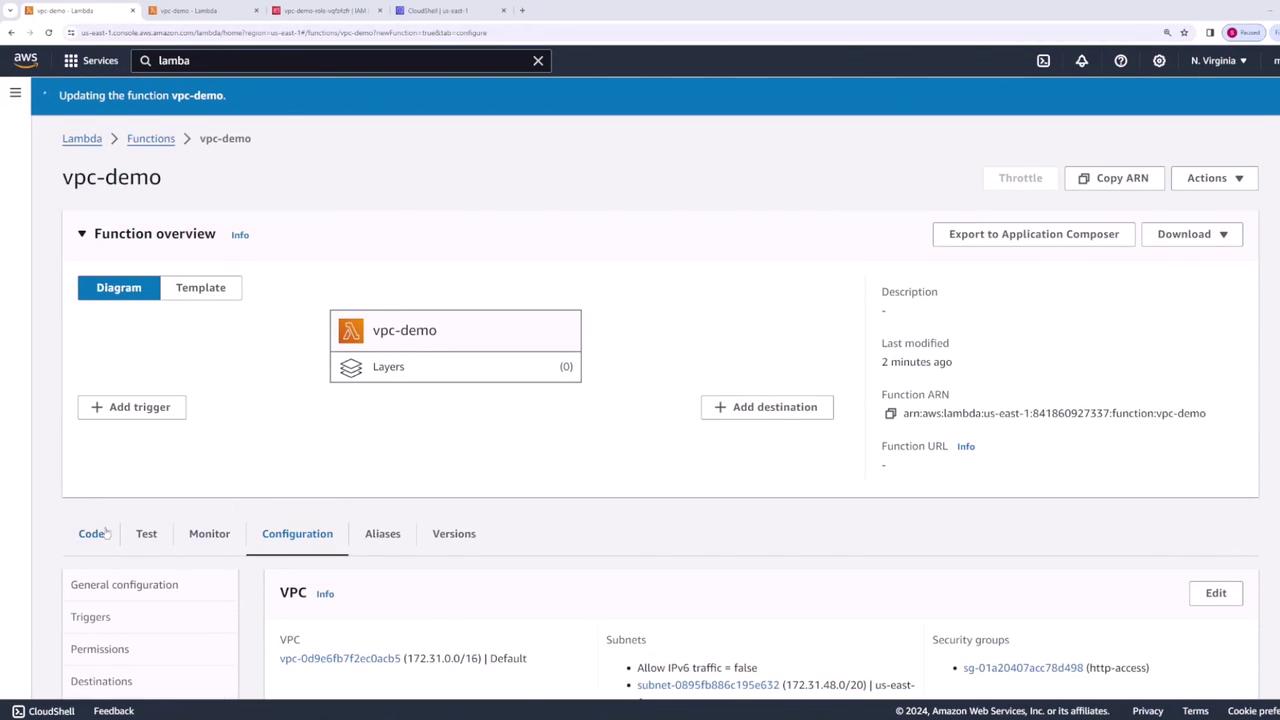Click the Add trigger button

[132, 407]
